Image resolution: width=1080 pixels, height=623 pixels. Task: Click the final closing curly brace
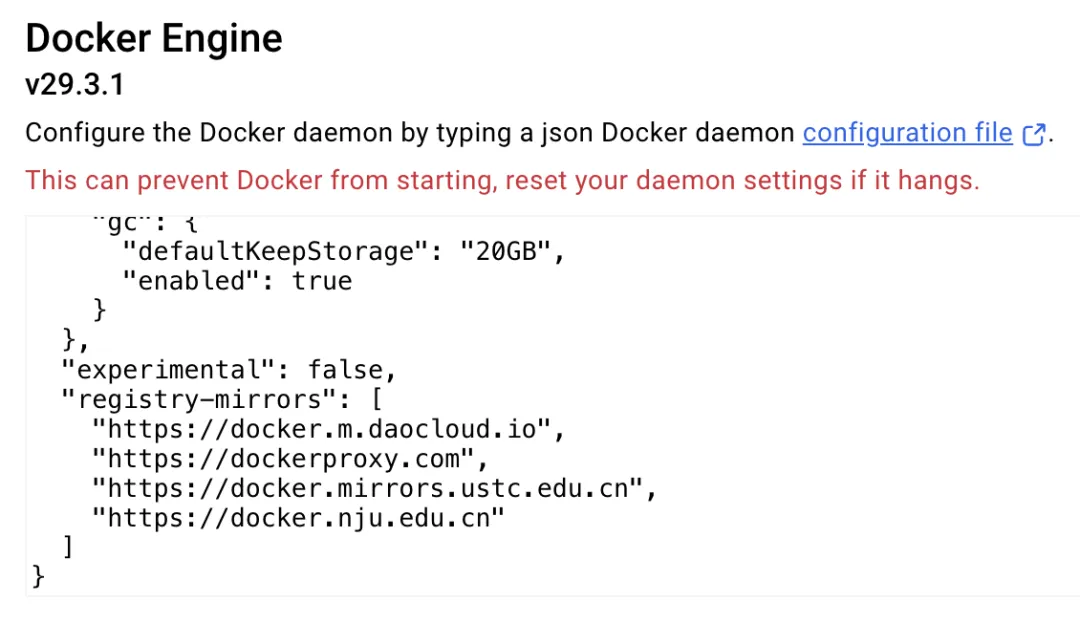click(38, 577)
